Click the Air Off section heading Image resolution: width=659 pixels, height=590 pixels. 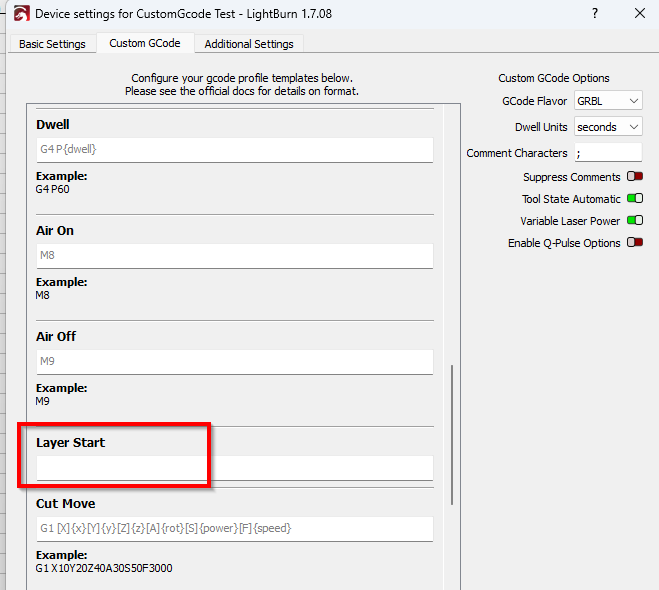[x=56, y=337]
